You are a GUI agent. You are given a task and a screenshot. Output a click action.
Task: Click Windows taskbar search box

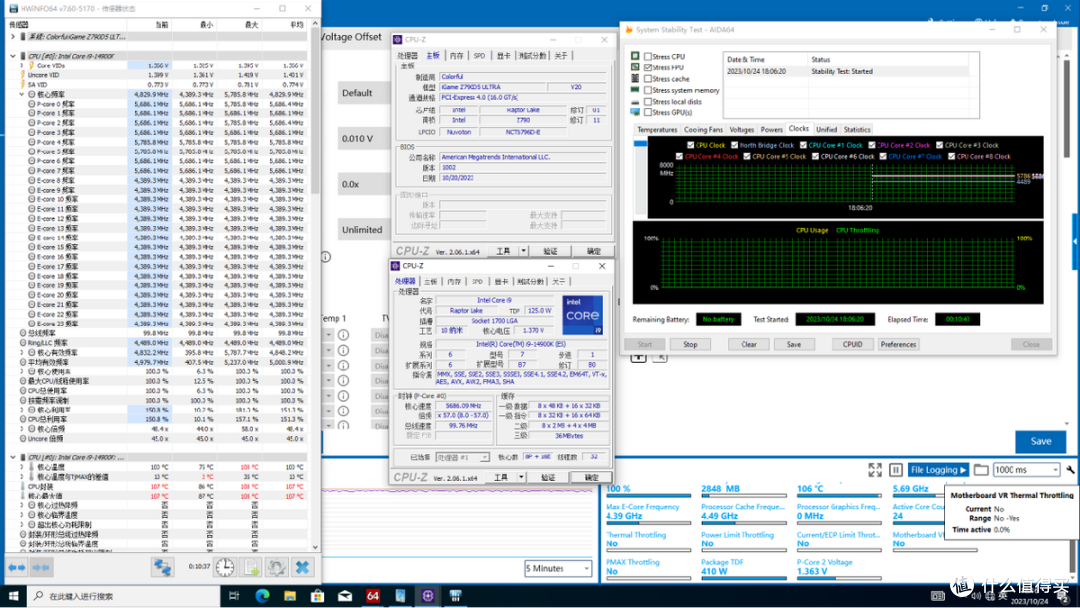pyautogui.click(x=124, y=596)
